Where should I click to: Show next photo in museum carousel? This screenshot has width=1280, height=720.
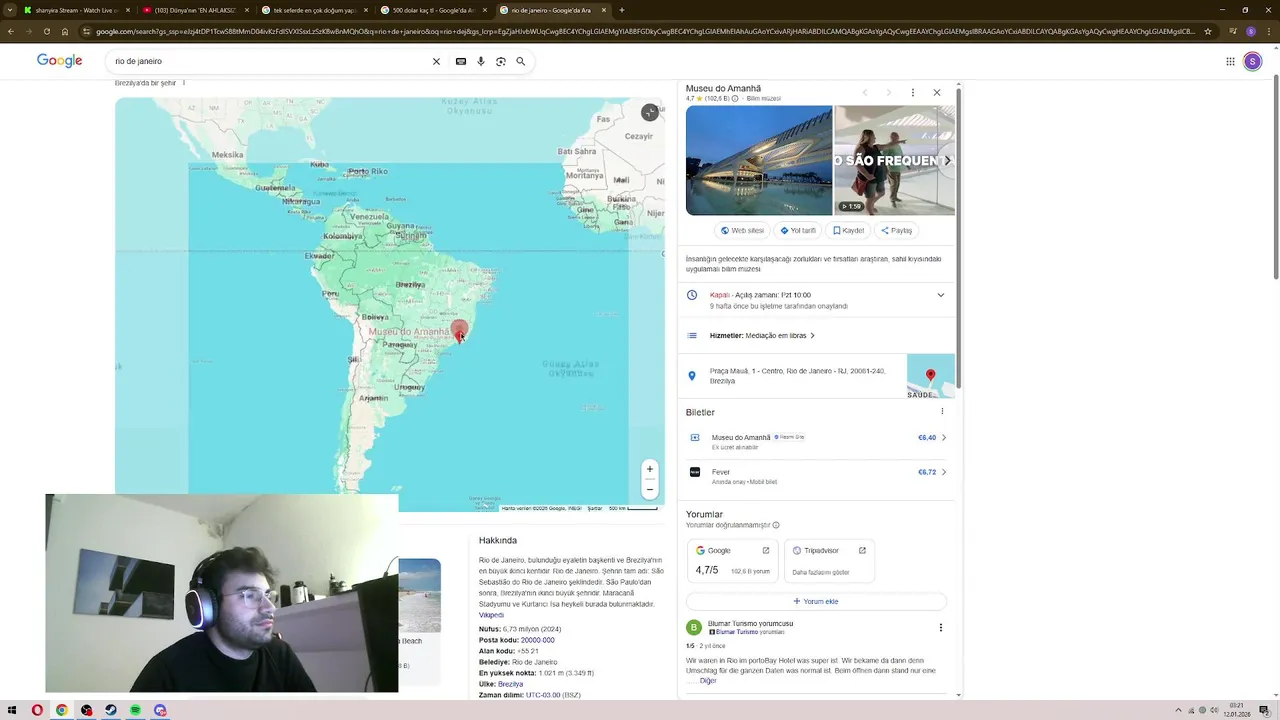947,160
